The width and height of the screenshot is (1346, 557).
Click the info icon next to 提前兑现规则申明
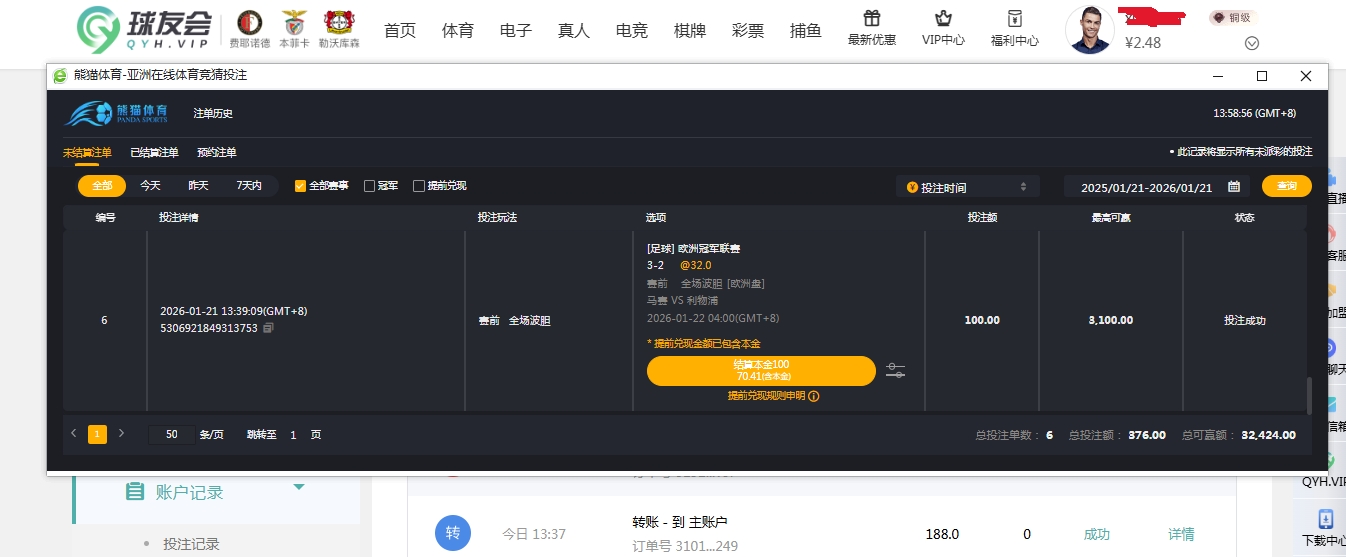click(x=814, y=397)
